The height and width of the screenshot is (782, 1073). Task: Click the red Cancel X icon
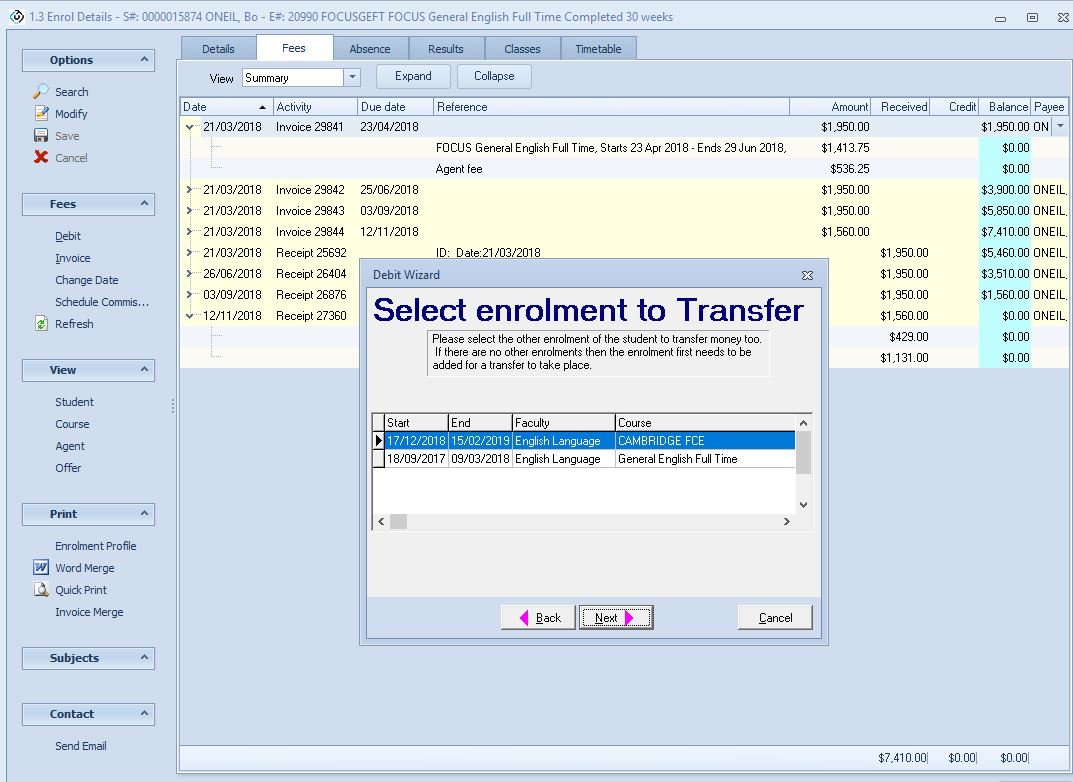tap(41, 157)
